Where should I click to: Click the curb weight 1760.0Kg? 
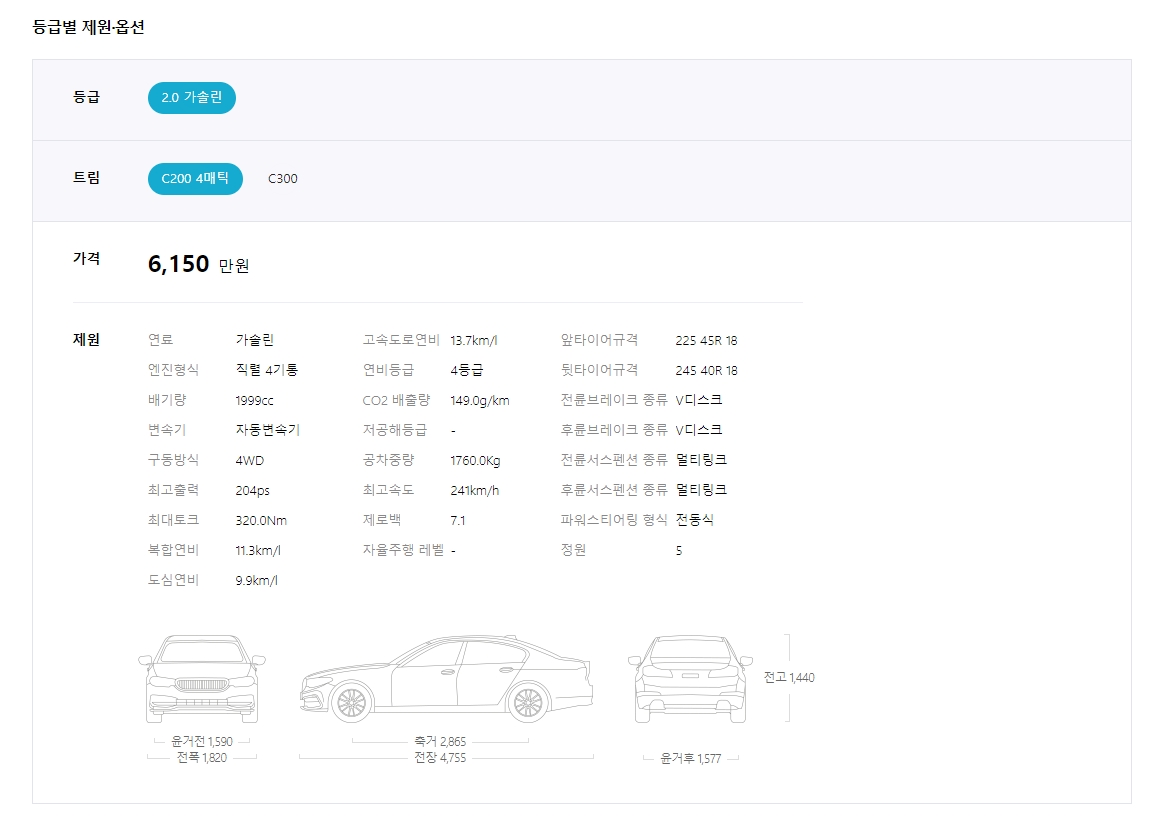[475, 461]
